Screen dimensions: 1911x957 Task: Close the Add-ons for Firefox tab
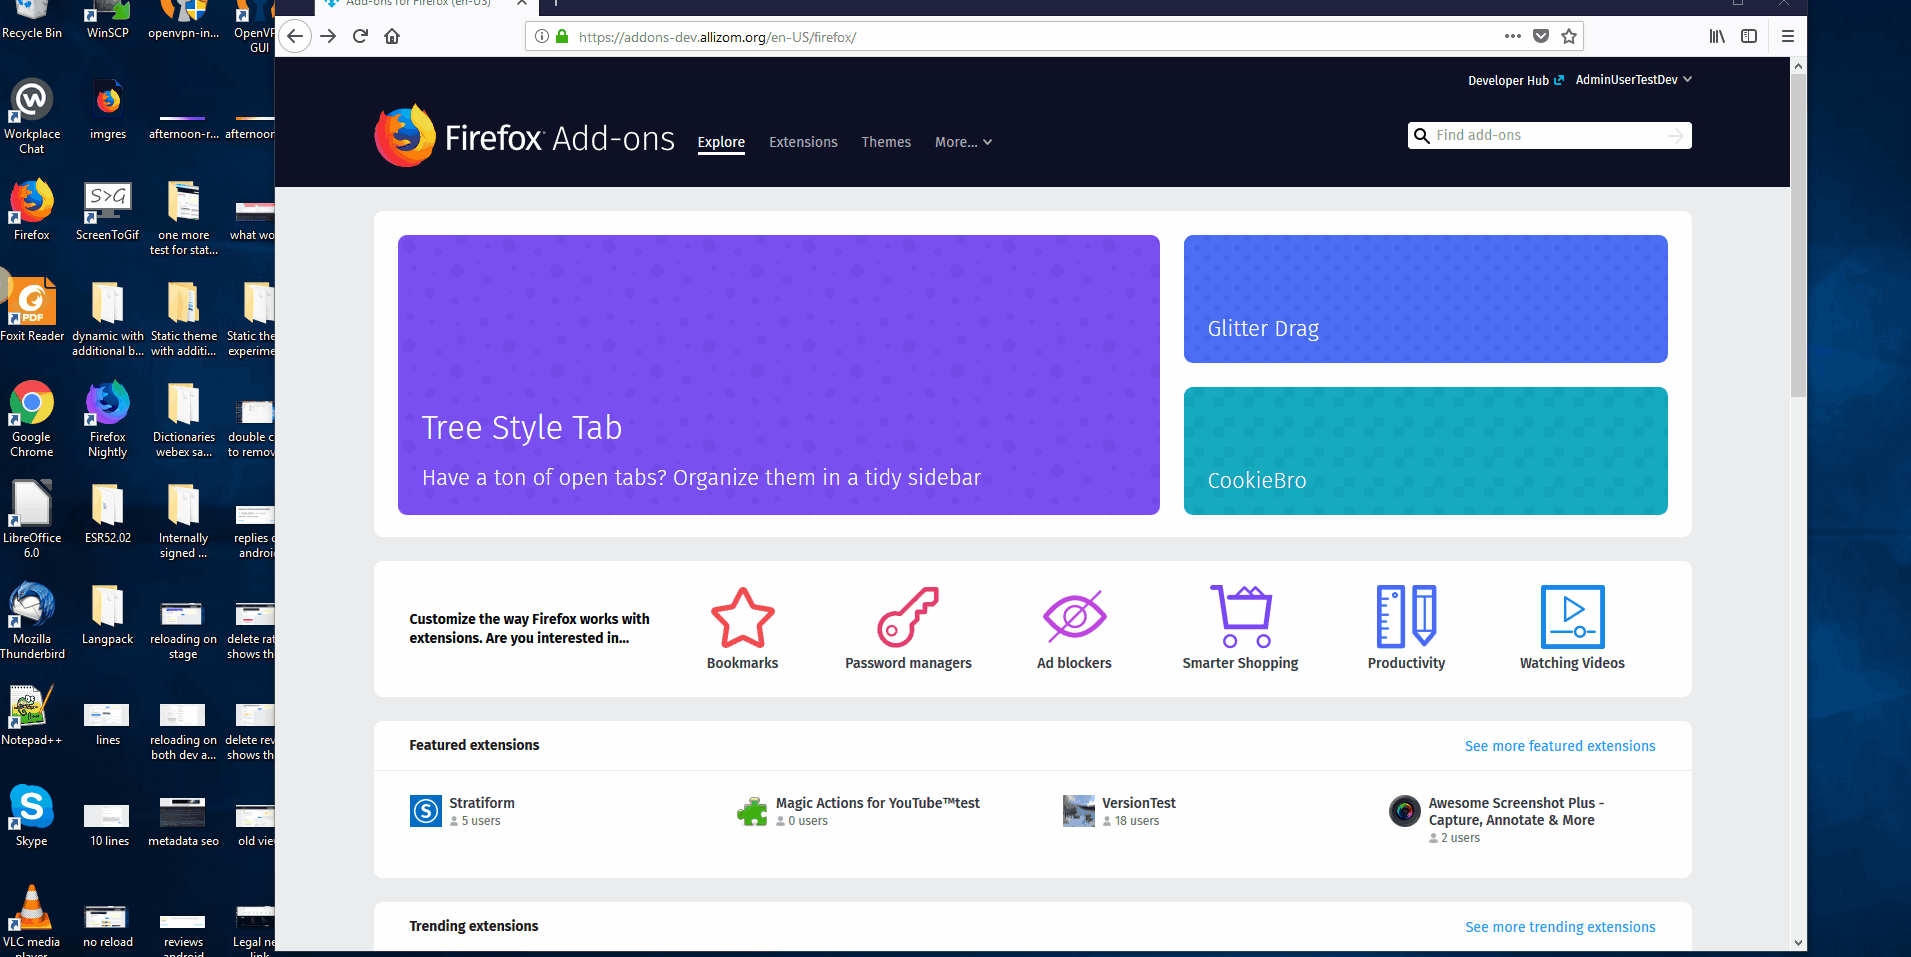coord(522,3)
